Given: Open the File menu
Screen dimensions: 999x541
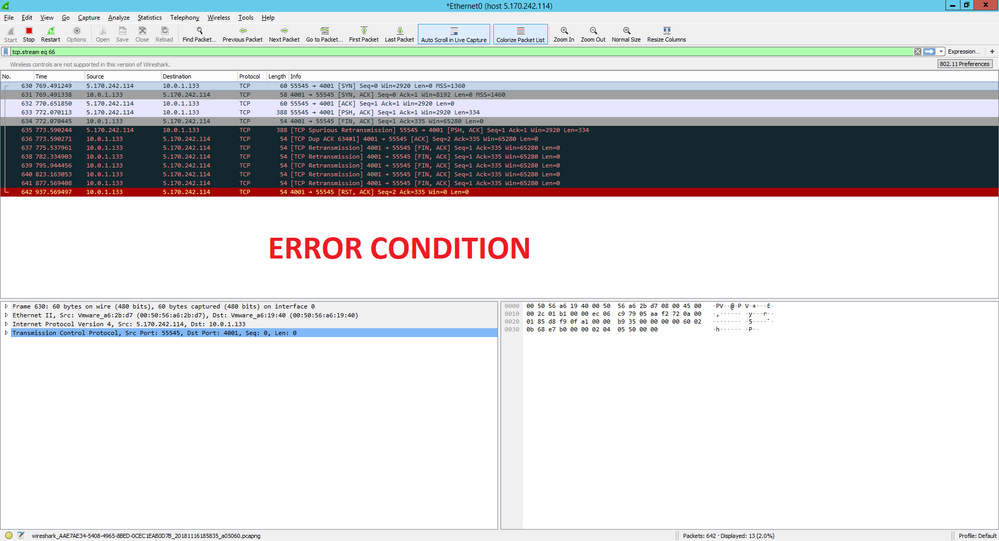Looking at the screenshot, I should click(9, 18).
